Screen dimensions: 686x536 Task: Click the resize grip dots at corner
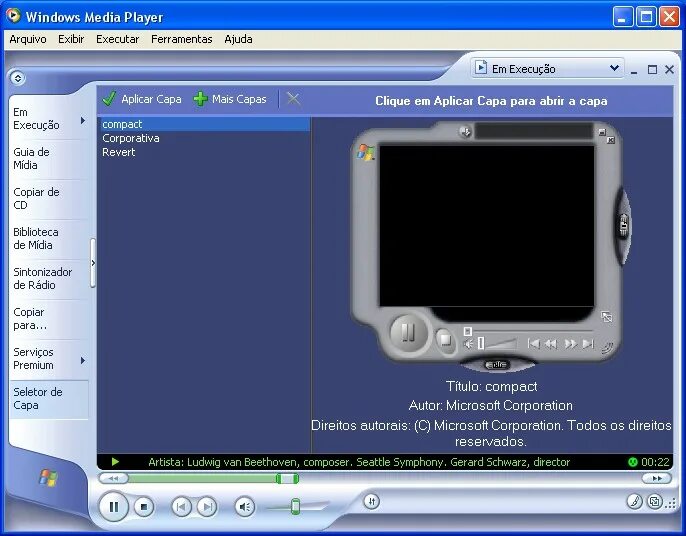coord(672,503)
